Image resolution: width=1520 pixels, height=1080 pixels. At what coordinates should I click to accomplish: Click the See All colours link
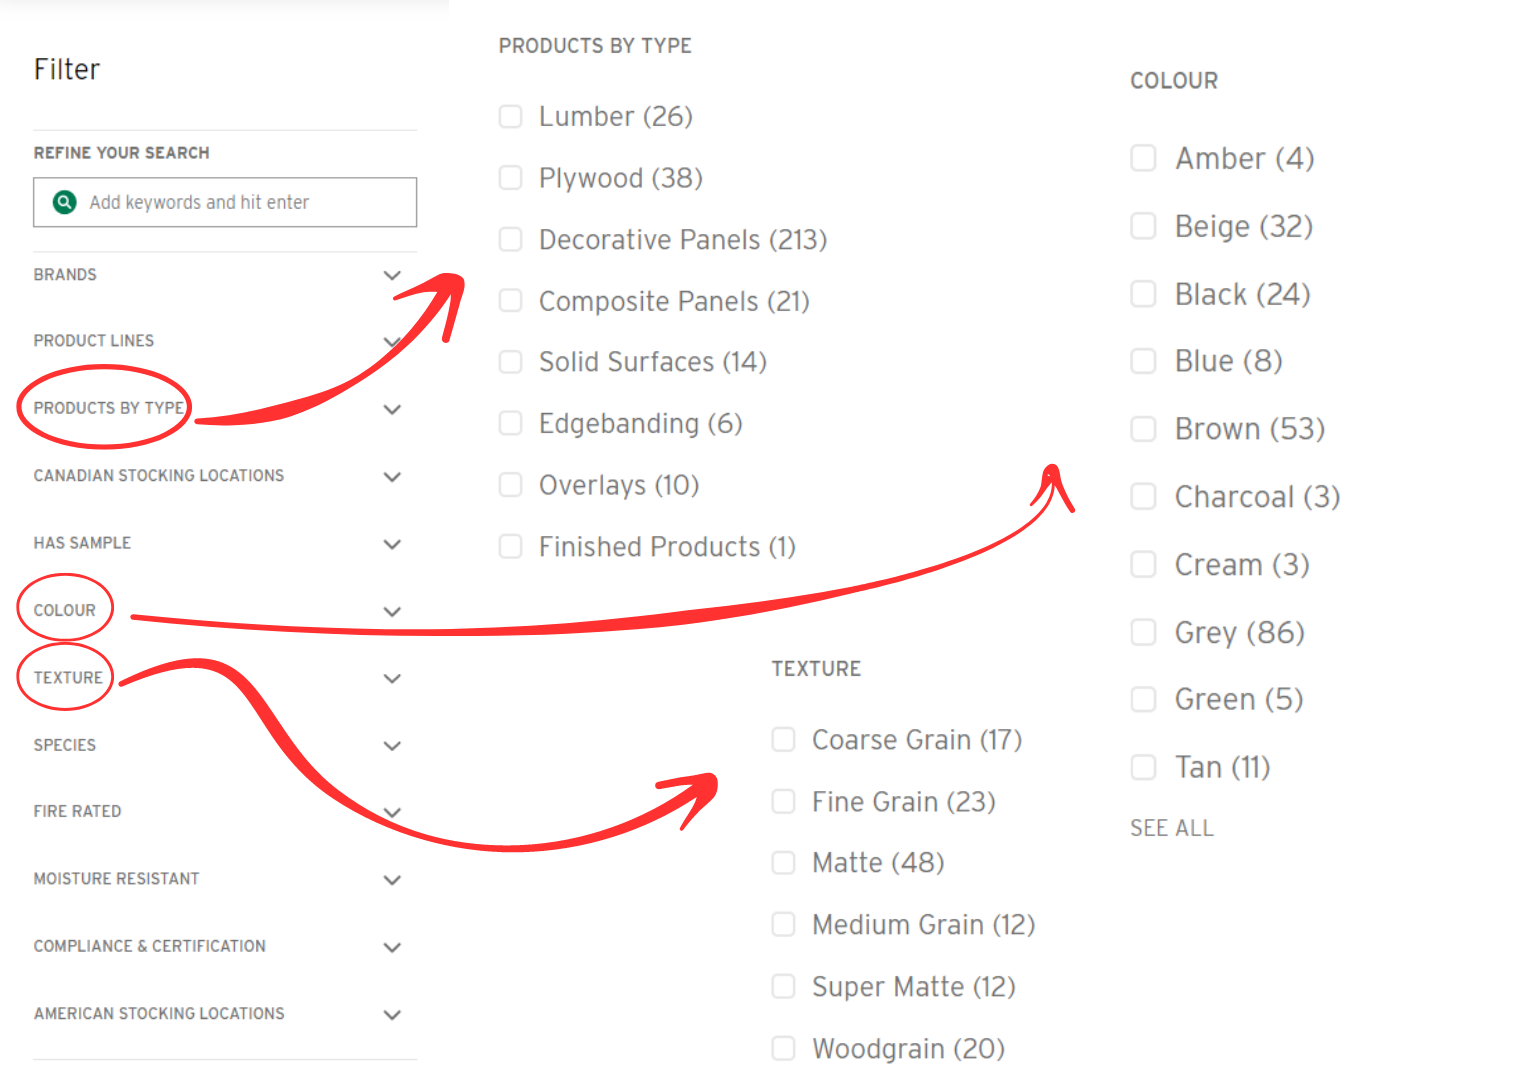point(1171,828)
